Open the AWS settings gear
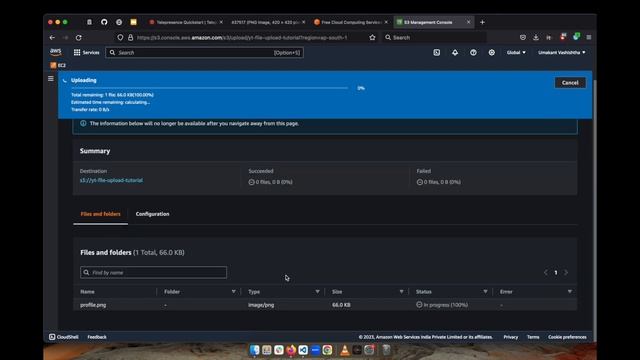The width and height of the screenshot is (640, 360). 491,53
